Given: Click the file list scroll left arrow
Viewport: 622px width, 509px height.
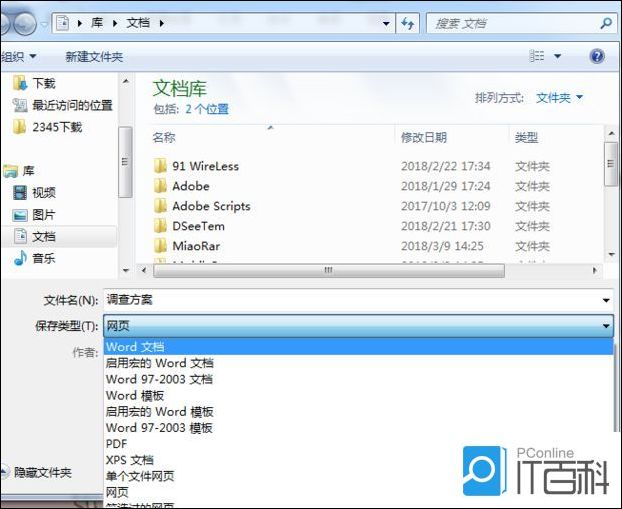Looking at the screenshot, I should [x=144, y=271].
